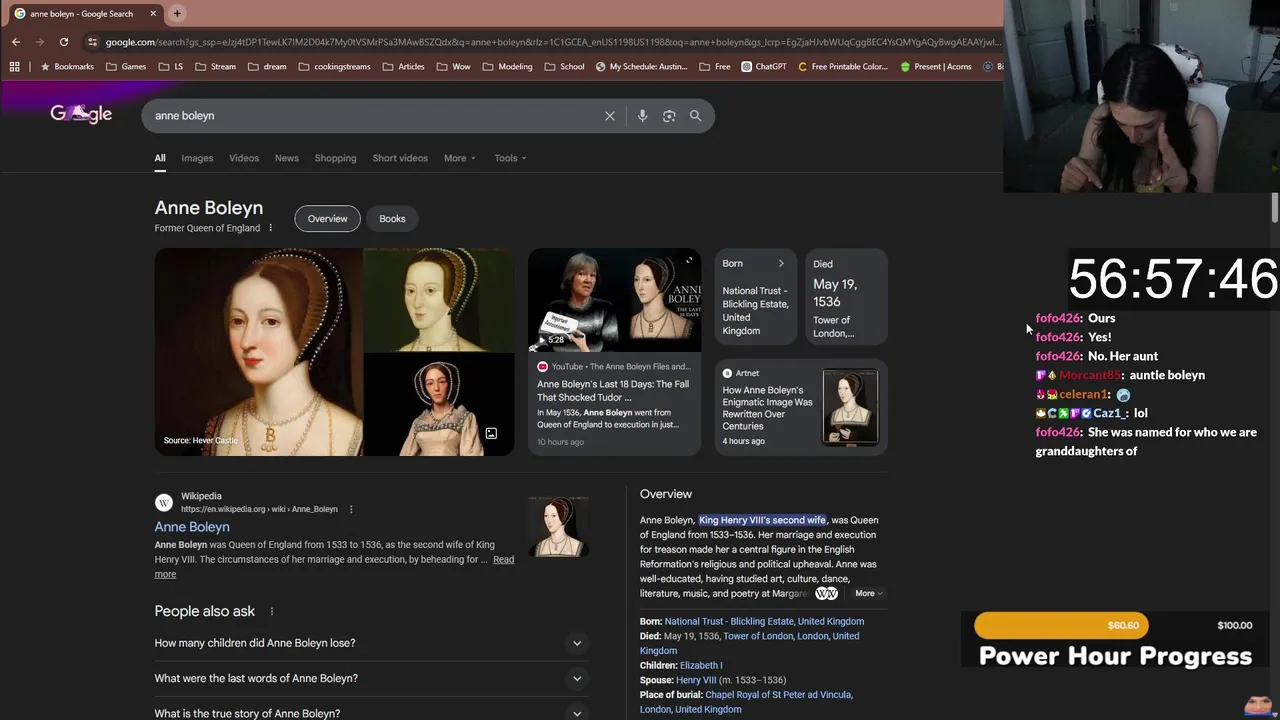Viewport: 1280px width, 720px height.
Task: Open the Died May 19, 1536 card
Action: tap(846, 296)
